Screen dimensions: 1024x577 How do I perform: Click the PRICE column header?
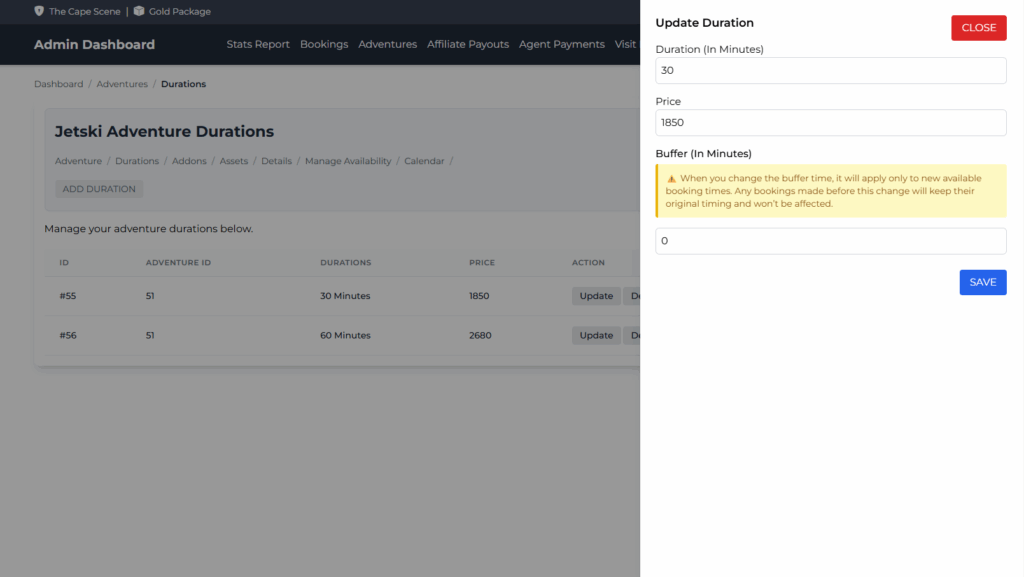click(482, 262)
